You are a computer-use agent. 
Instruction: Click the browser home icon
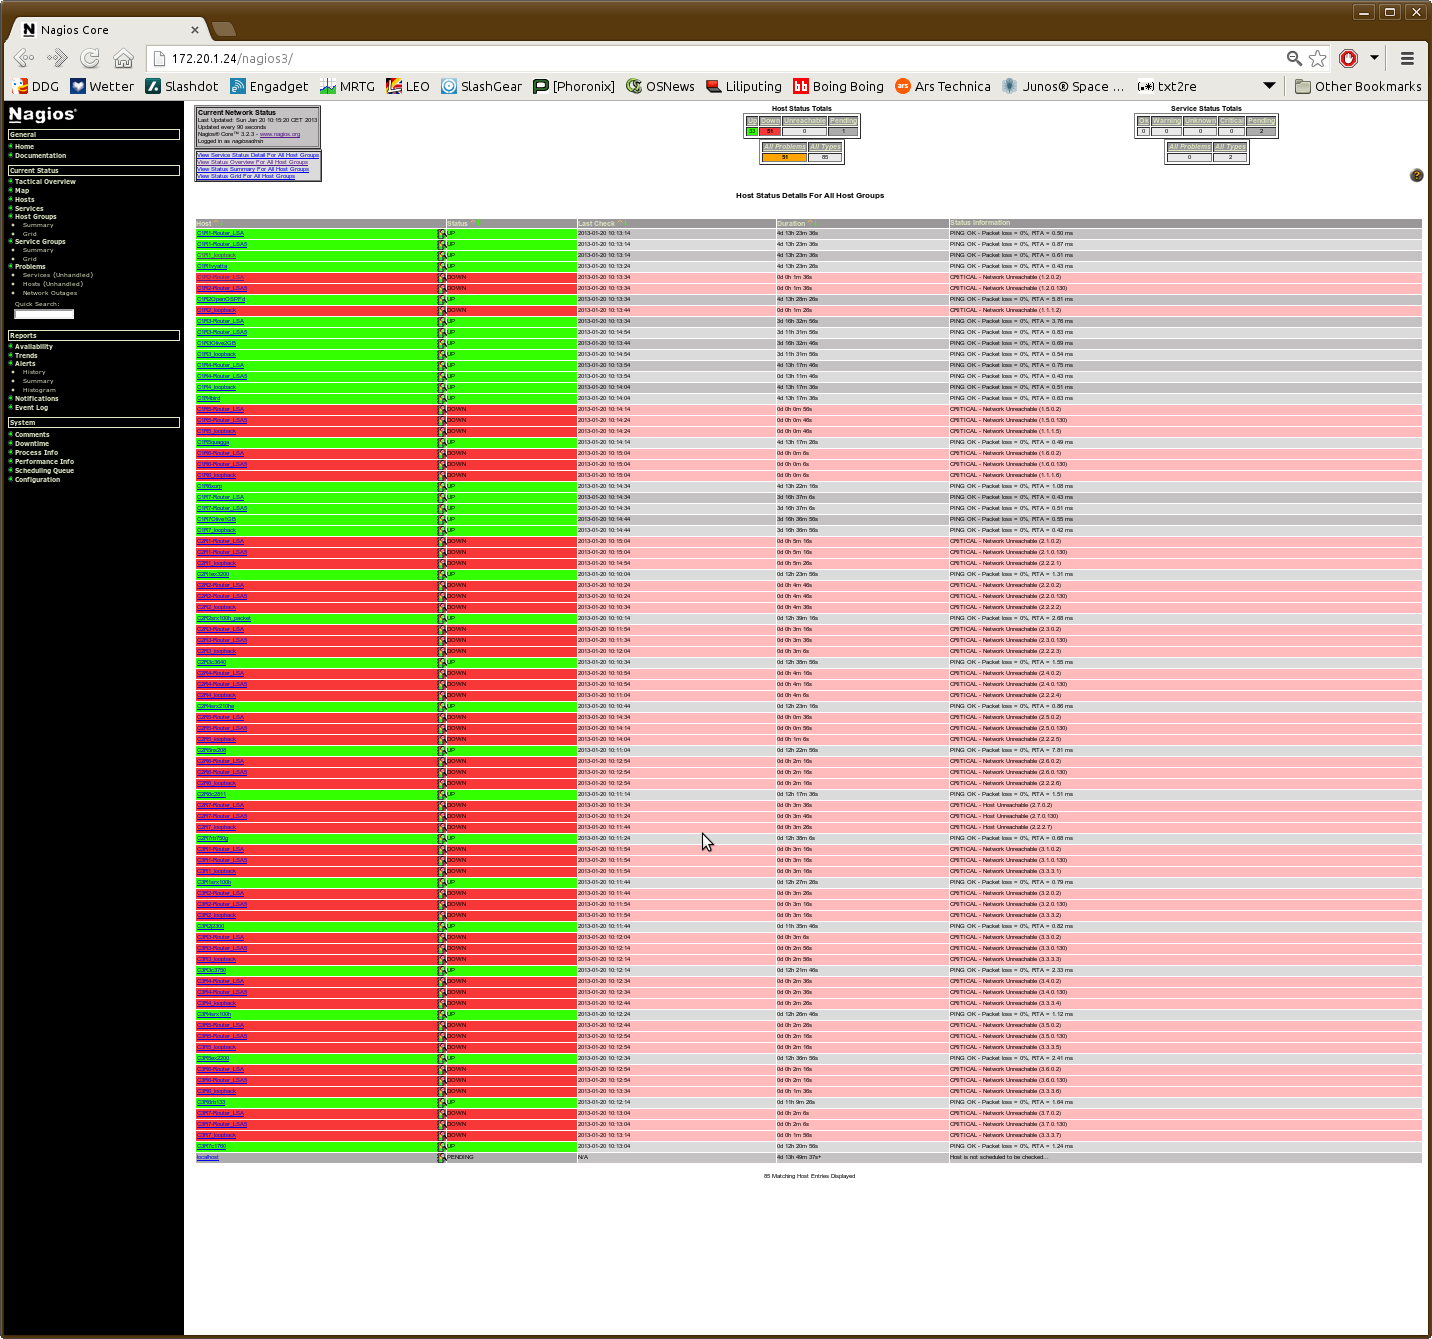coord(123,58)
